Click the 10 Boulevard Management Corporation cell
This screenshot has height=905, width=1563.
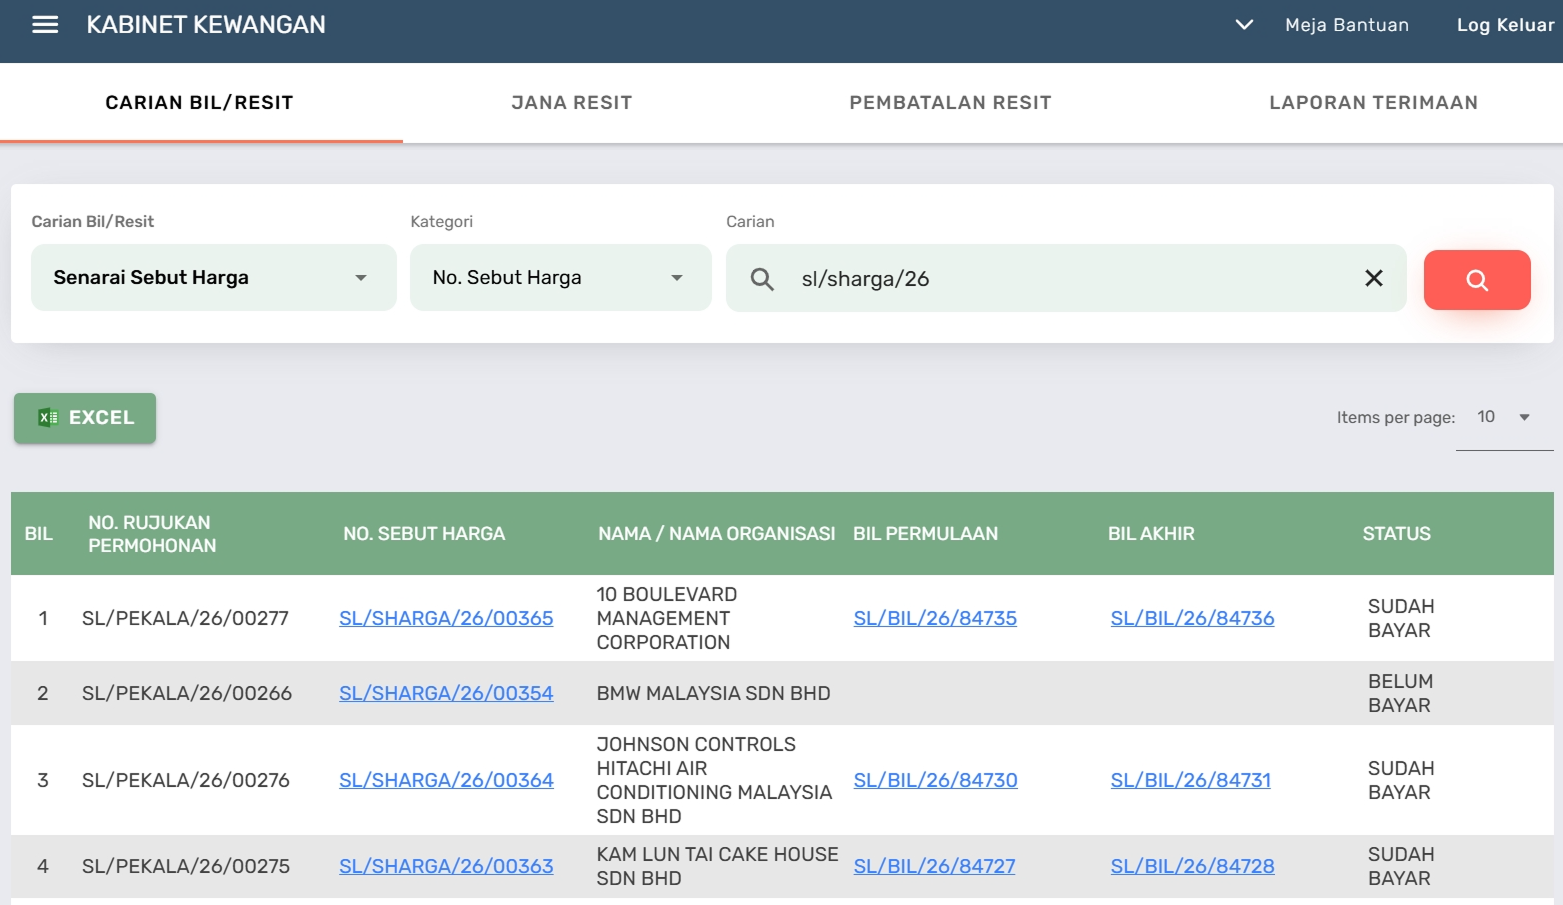tap(667, 618)
